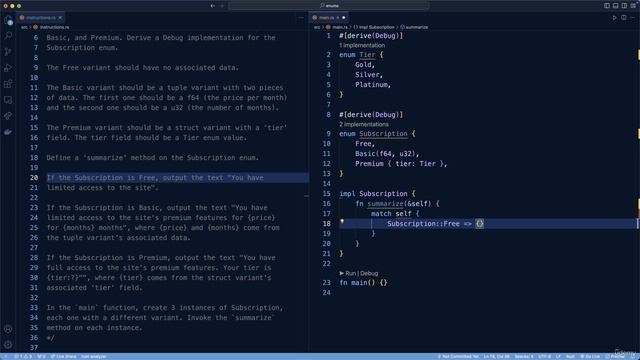Screen dimensions: 640x360
Task: Click 'The Free variant should have' text line
Action: click(x=142, y=68)
